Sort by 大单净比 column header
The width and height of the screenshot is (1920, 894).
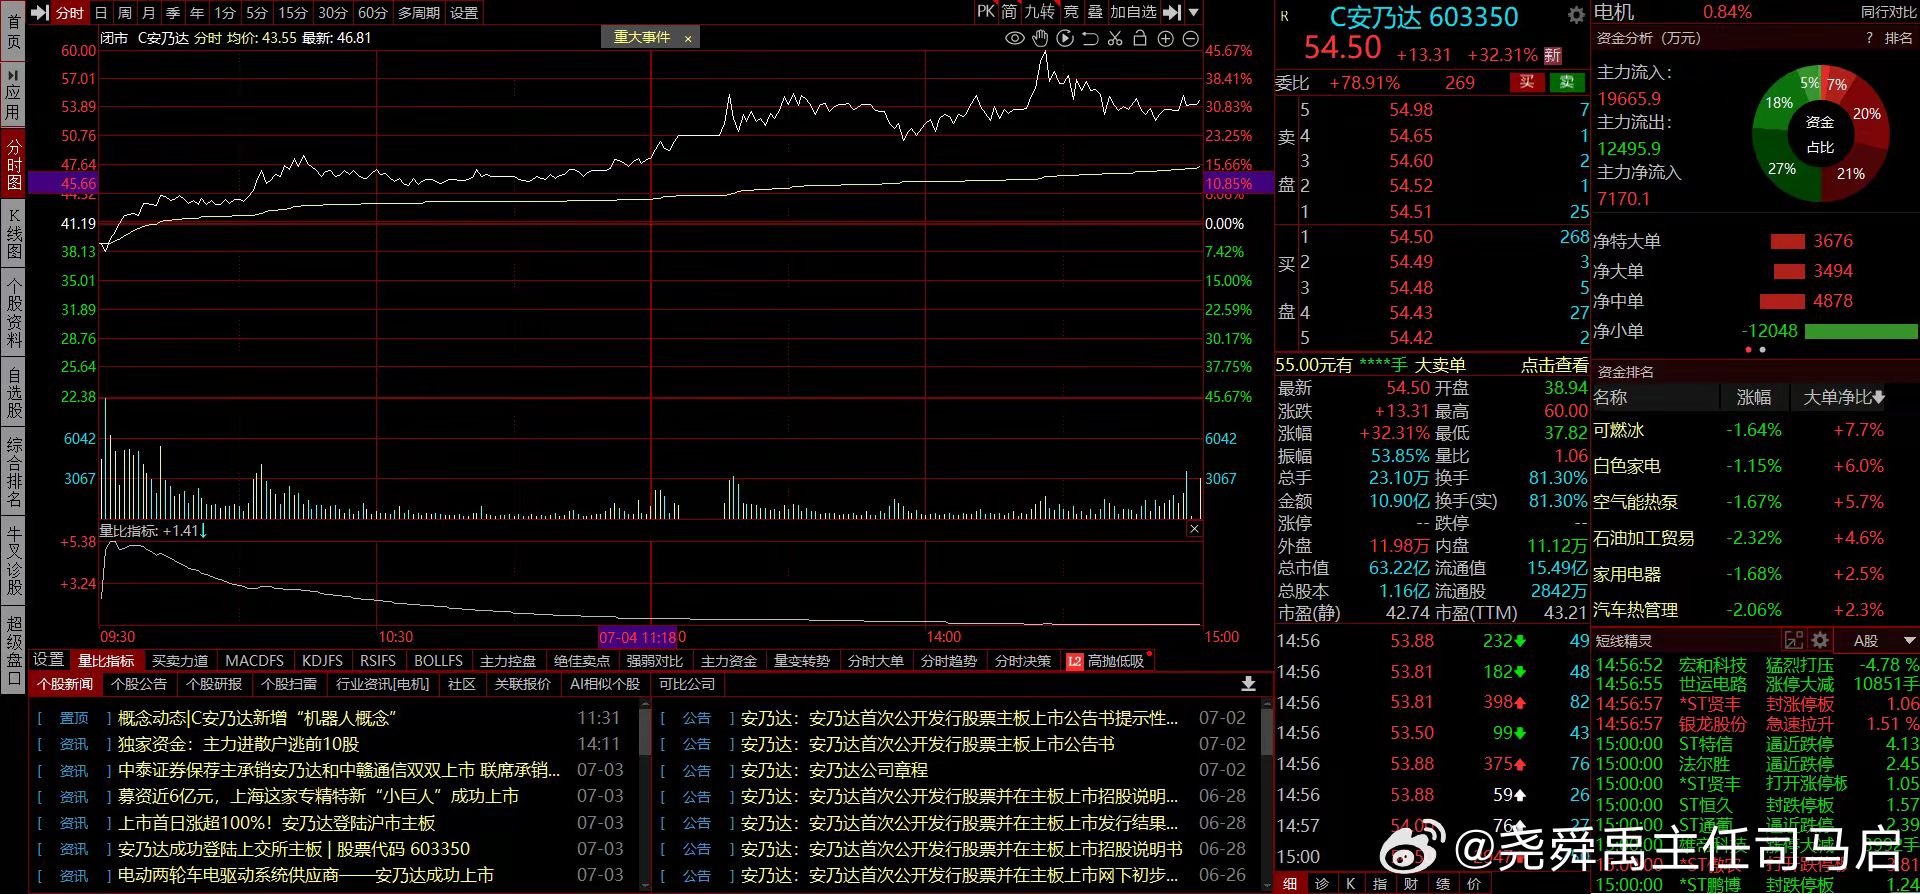click(1842, 397)
